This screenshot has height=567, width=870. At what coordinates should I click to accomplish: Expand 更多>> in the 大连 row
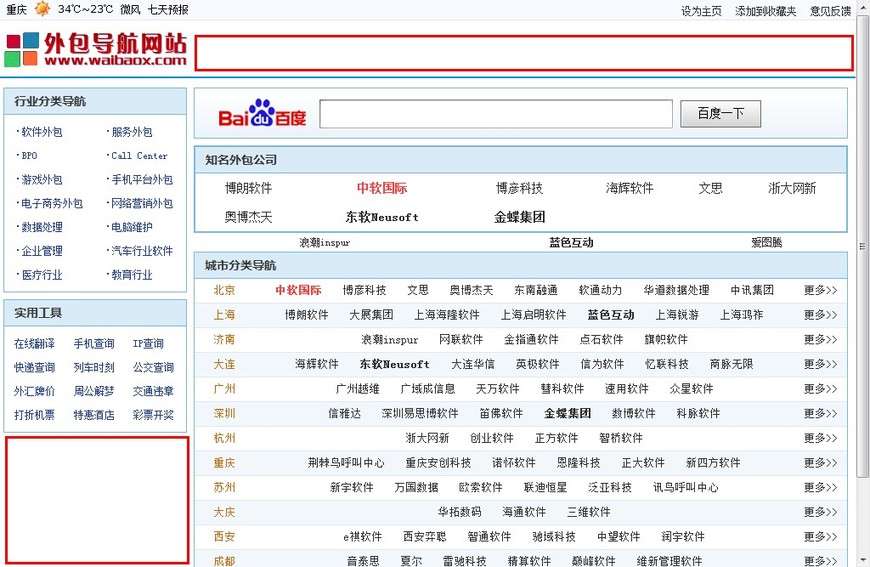[821, 364]
